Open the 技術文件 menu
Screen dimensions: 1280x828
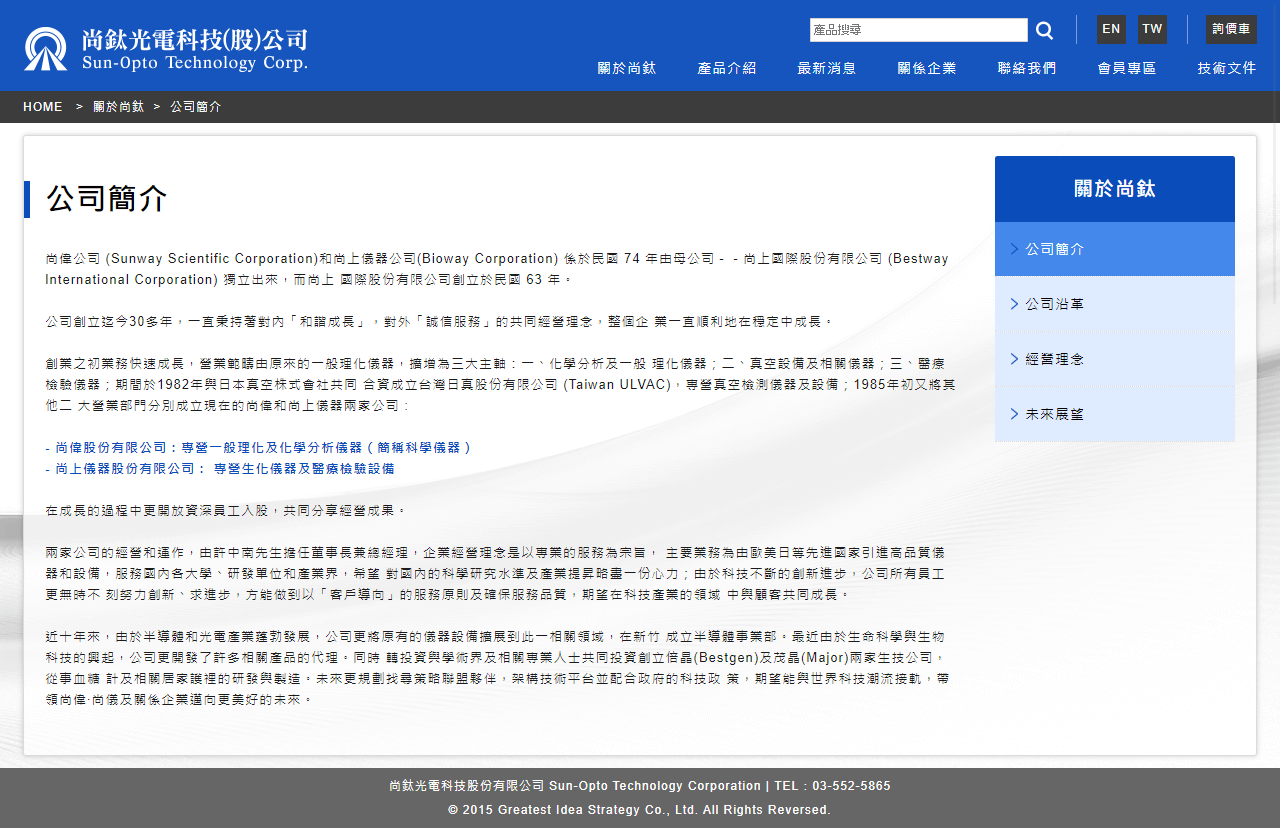1227,68
